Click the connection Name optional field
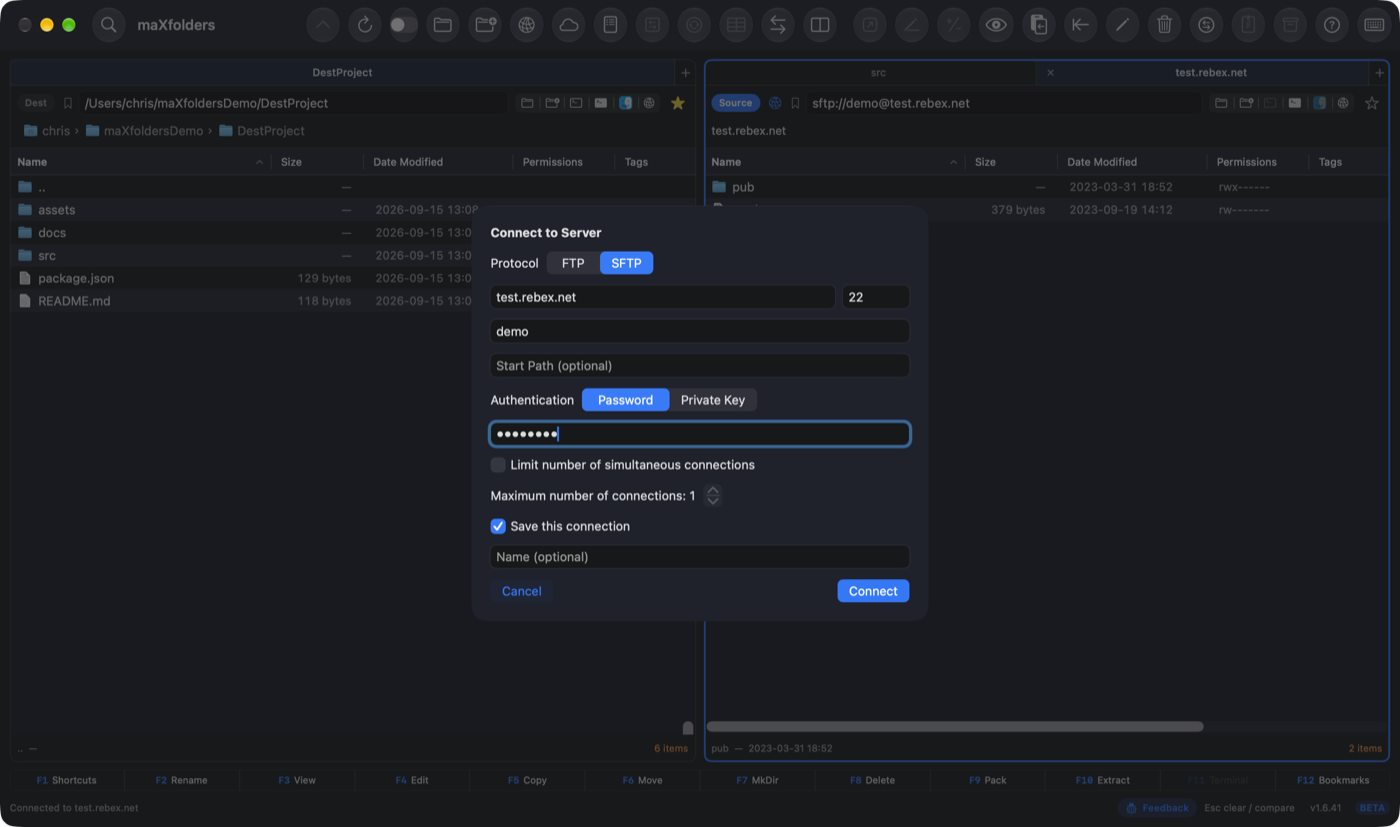The image size is (1400, 827). (x=700, y=557)
